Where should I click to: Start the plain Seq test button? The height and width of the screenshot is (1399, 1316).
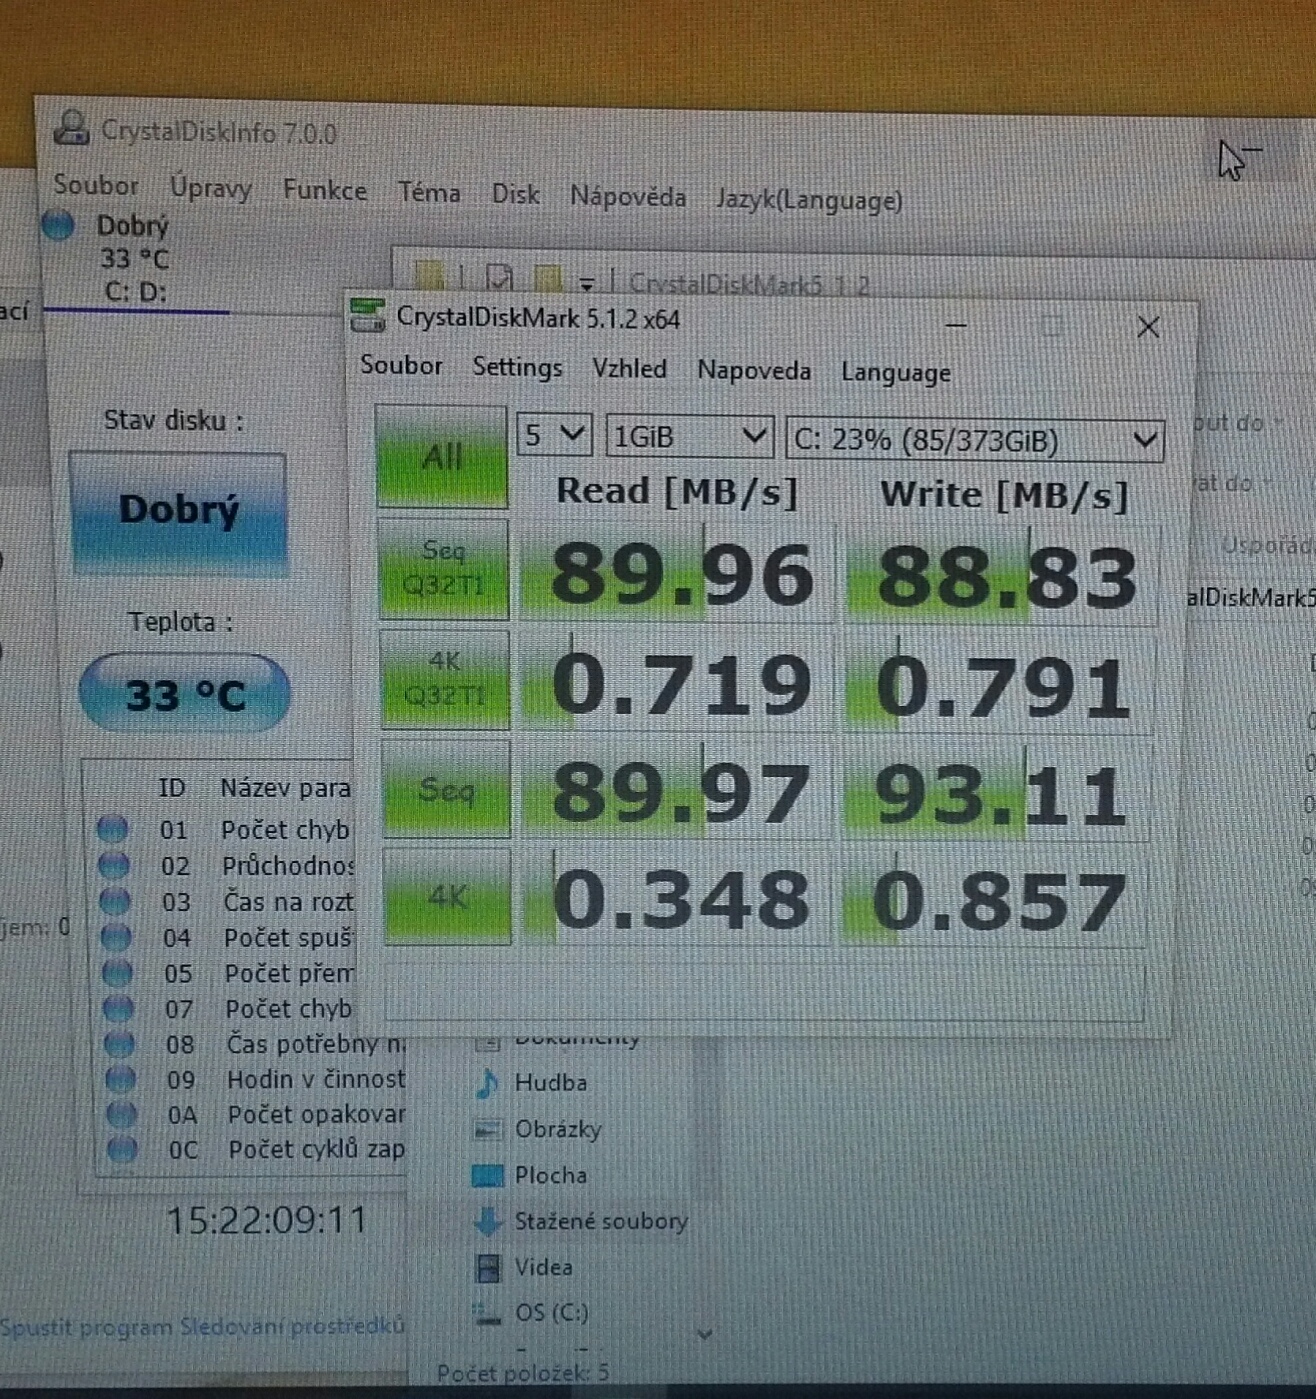446,790
